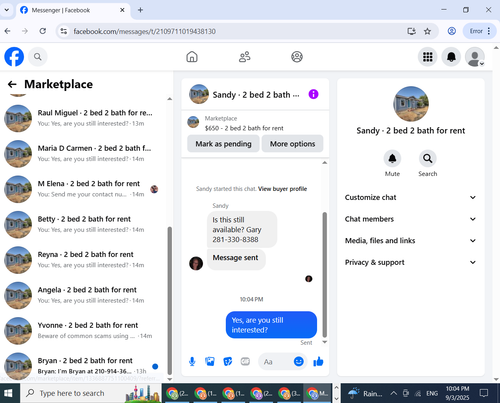This screenshot has width=500, height=403.
Task: Click the browser address bar URL
Action: (x=144, y=31)
